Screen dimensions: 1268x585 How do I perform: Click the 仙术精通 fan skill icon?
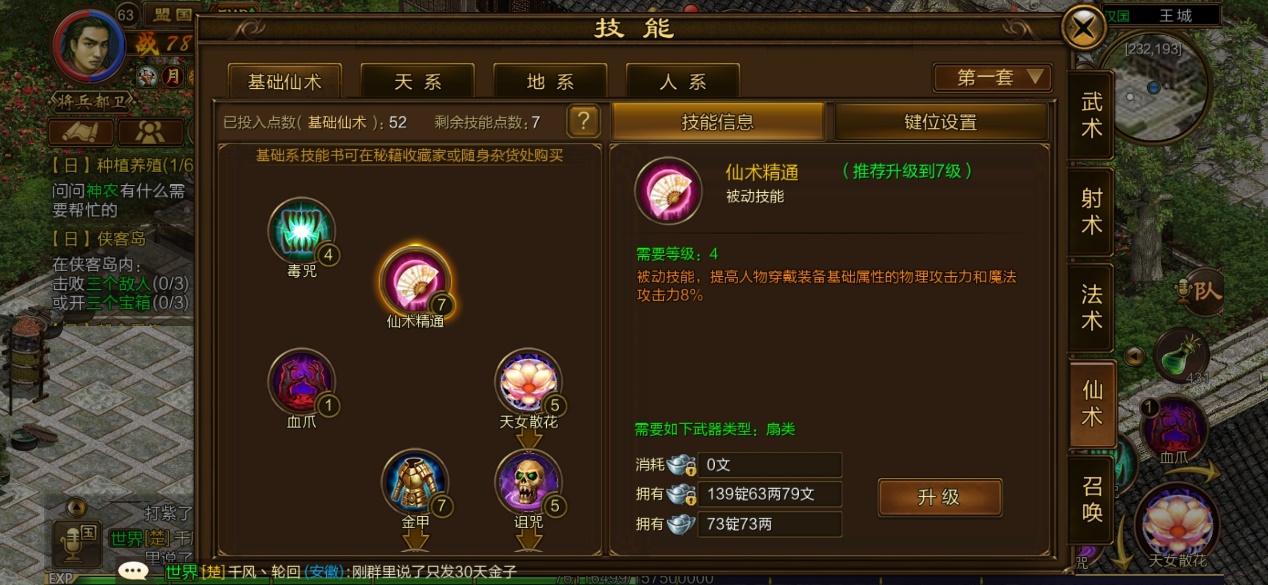pyautogui.click(x=415, y=281)
